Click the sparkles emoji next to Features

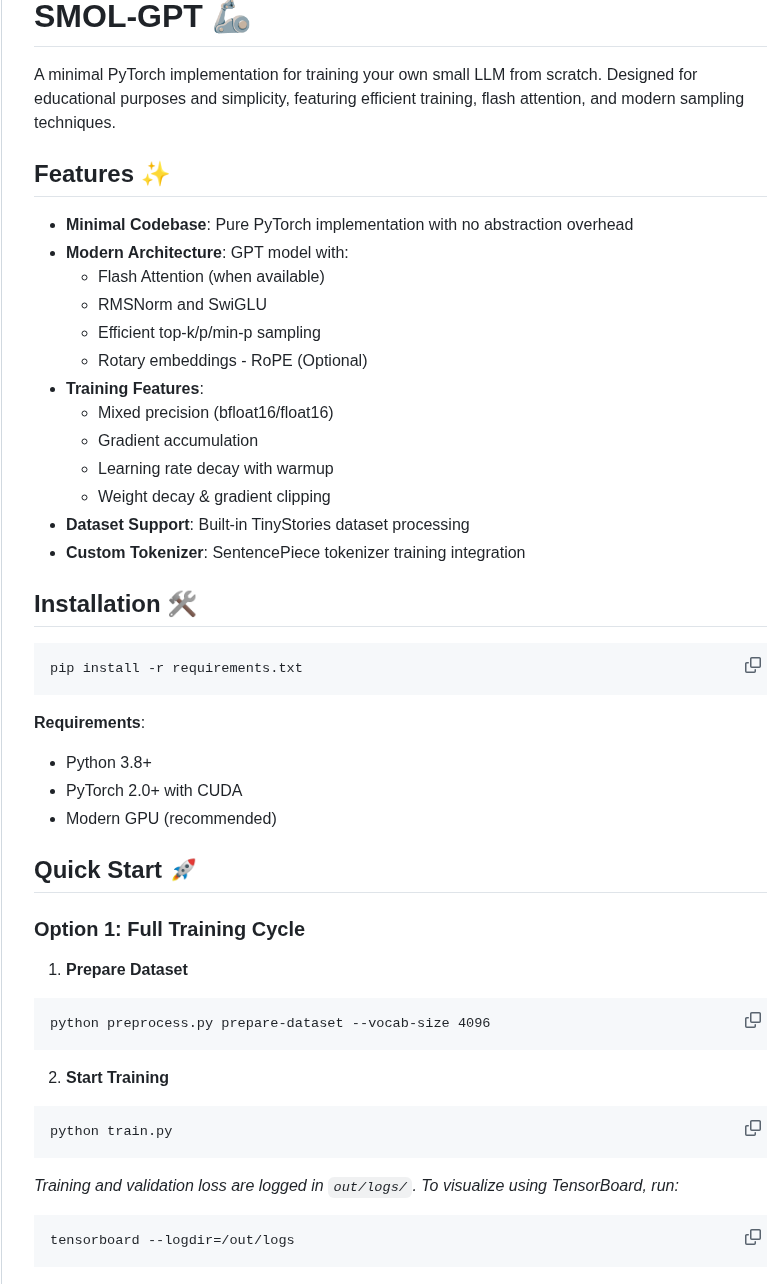(156, 174)
